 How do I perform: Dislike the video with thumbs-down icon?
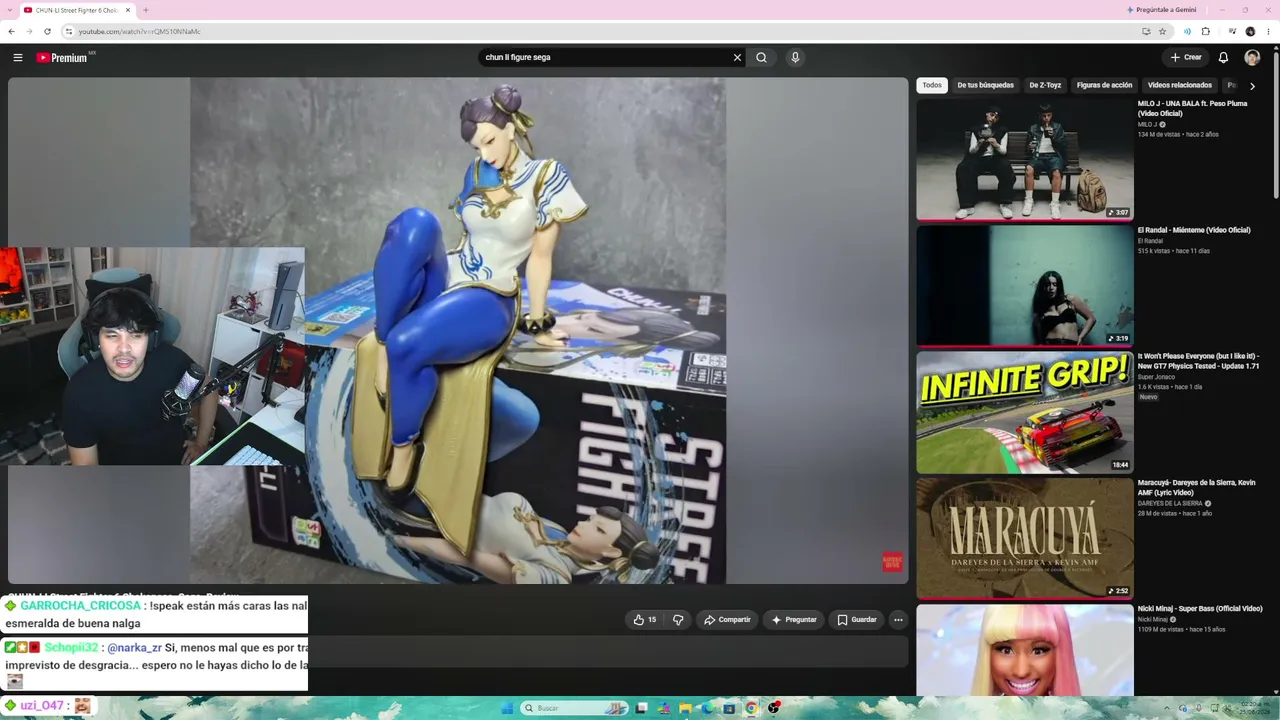678,620
